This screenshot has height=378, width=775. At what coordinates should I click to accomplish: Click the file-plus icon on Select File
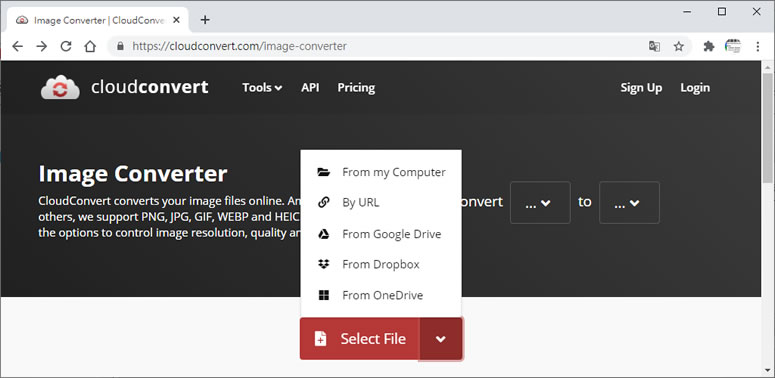(320, 339)
